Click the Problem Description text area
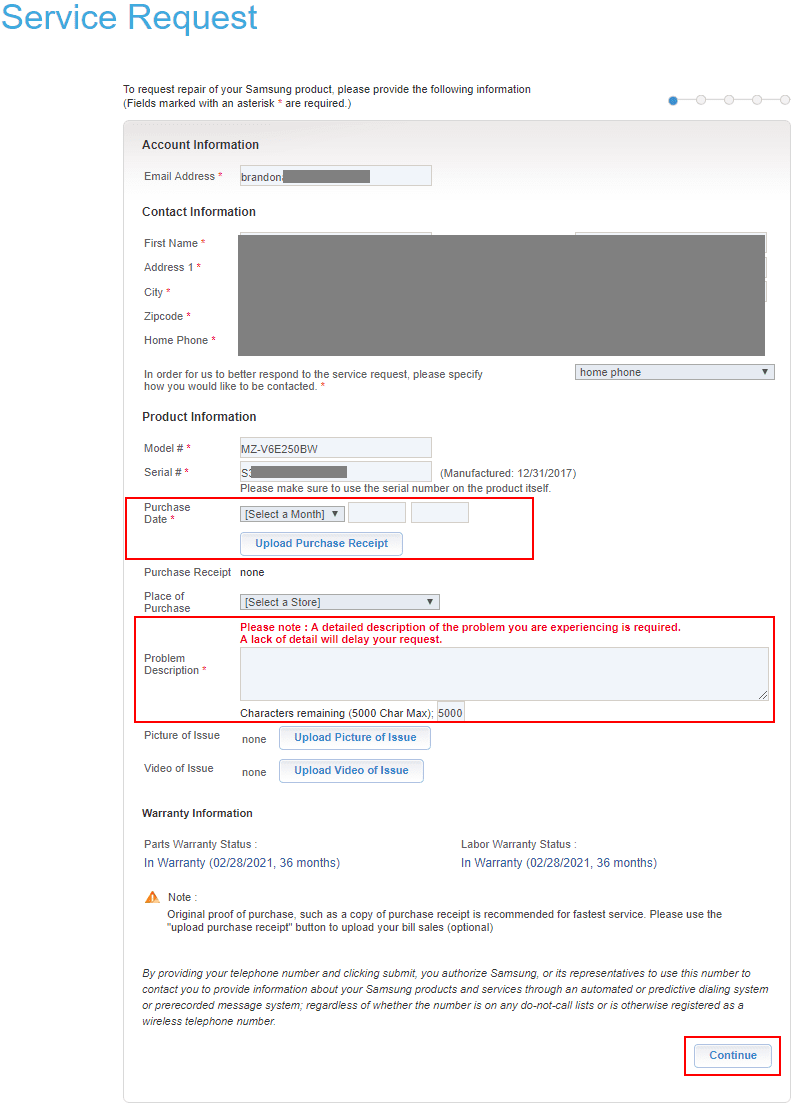The image size is (797, 1105). [505, 674]
